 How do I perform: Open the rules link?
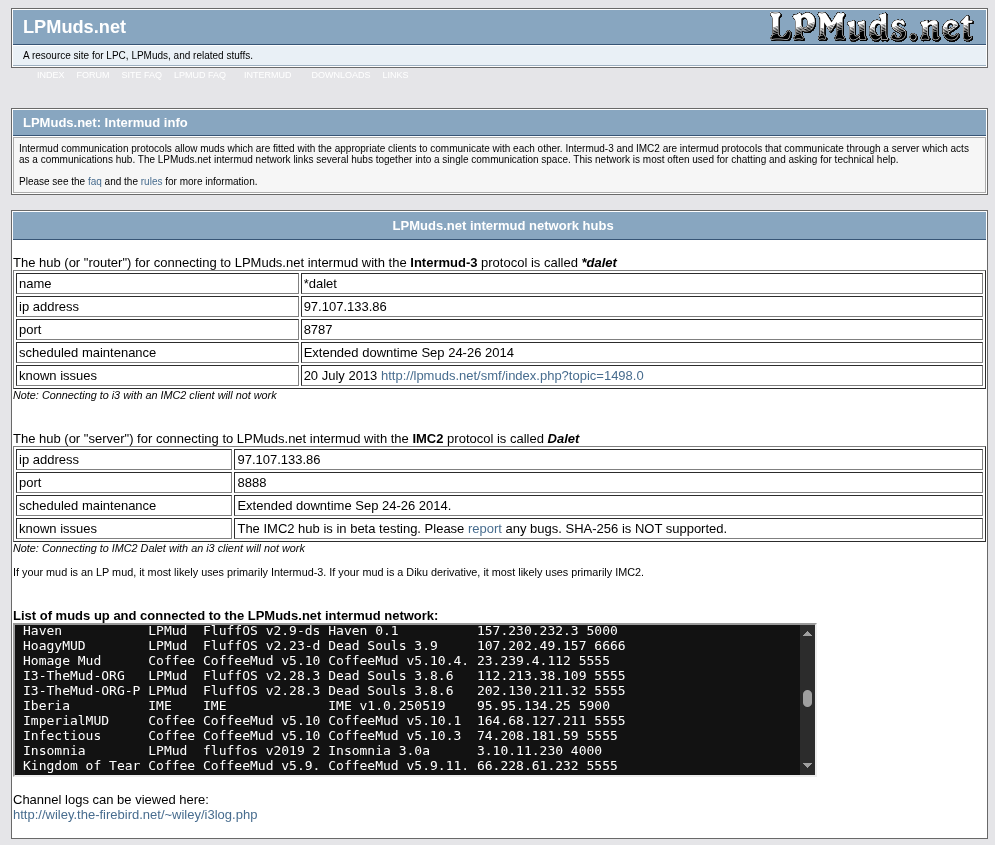tap(151, 181)
